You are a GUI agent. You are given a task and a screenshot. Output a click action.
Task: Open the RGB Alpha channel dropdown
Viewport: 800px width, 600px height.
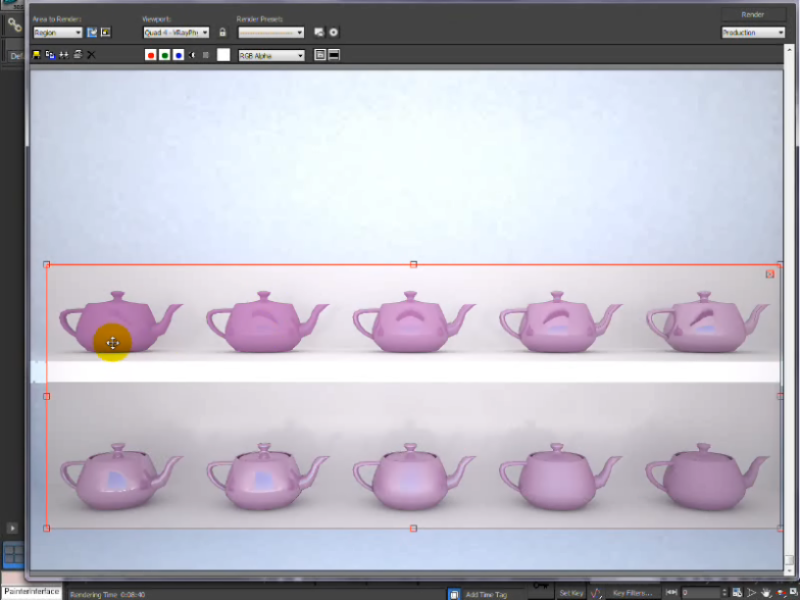click(271, 56)
